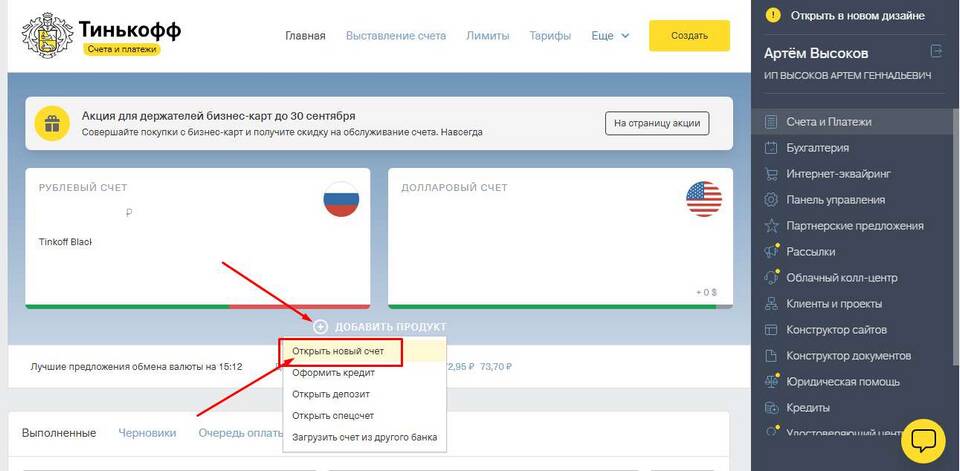This screenshot has width=960, height=471.
Task: Click the Облачный колл-центр headset icon
Action: (771, 277)
